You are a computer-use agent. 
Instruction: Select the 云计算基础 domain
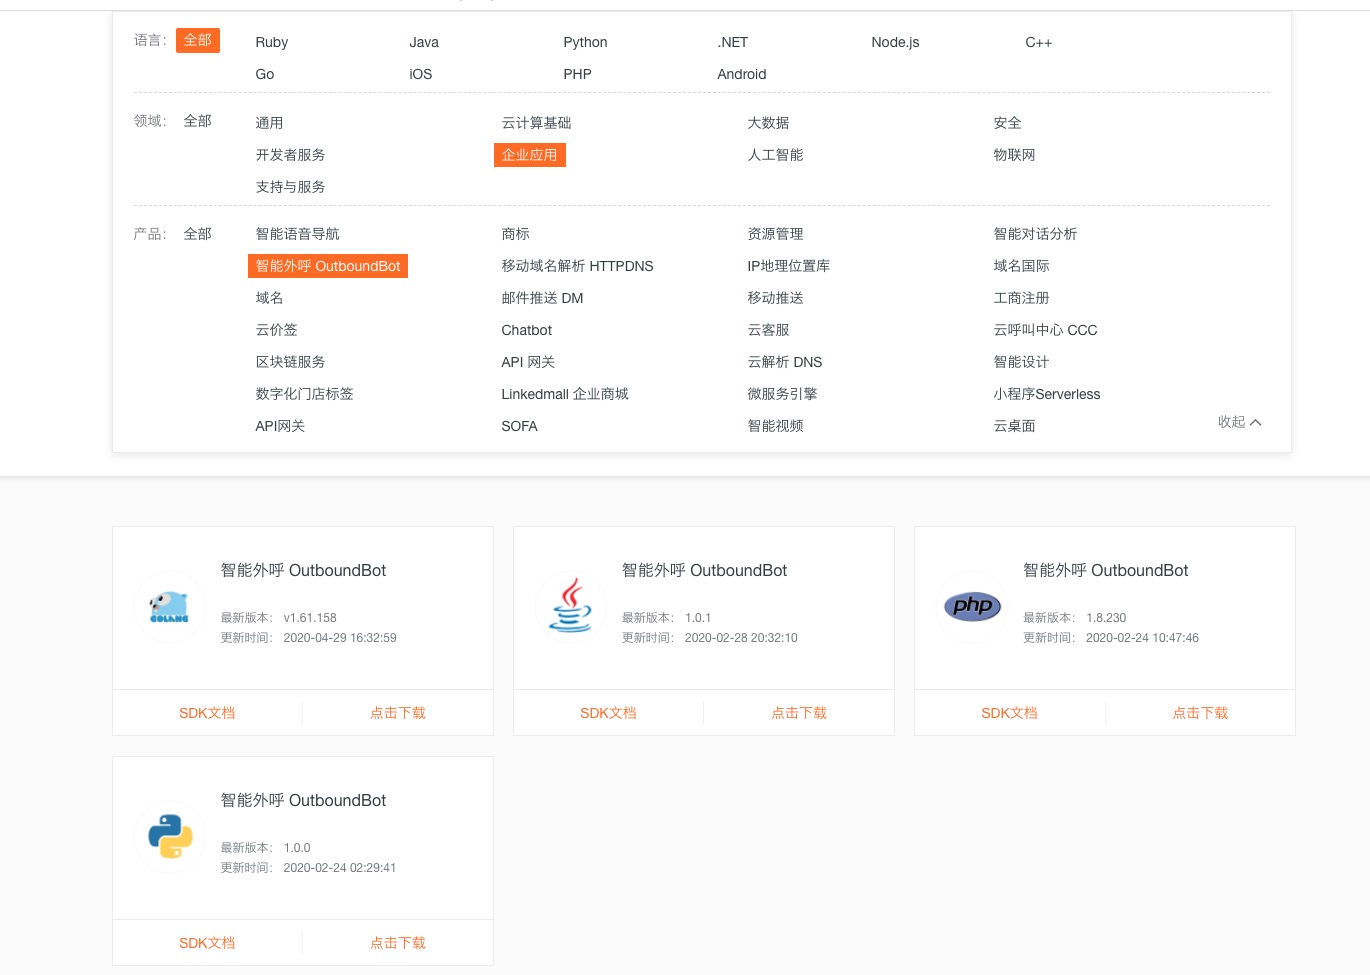[536, 123]
